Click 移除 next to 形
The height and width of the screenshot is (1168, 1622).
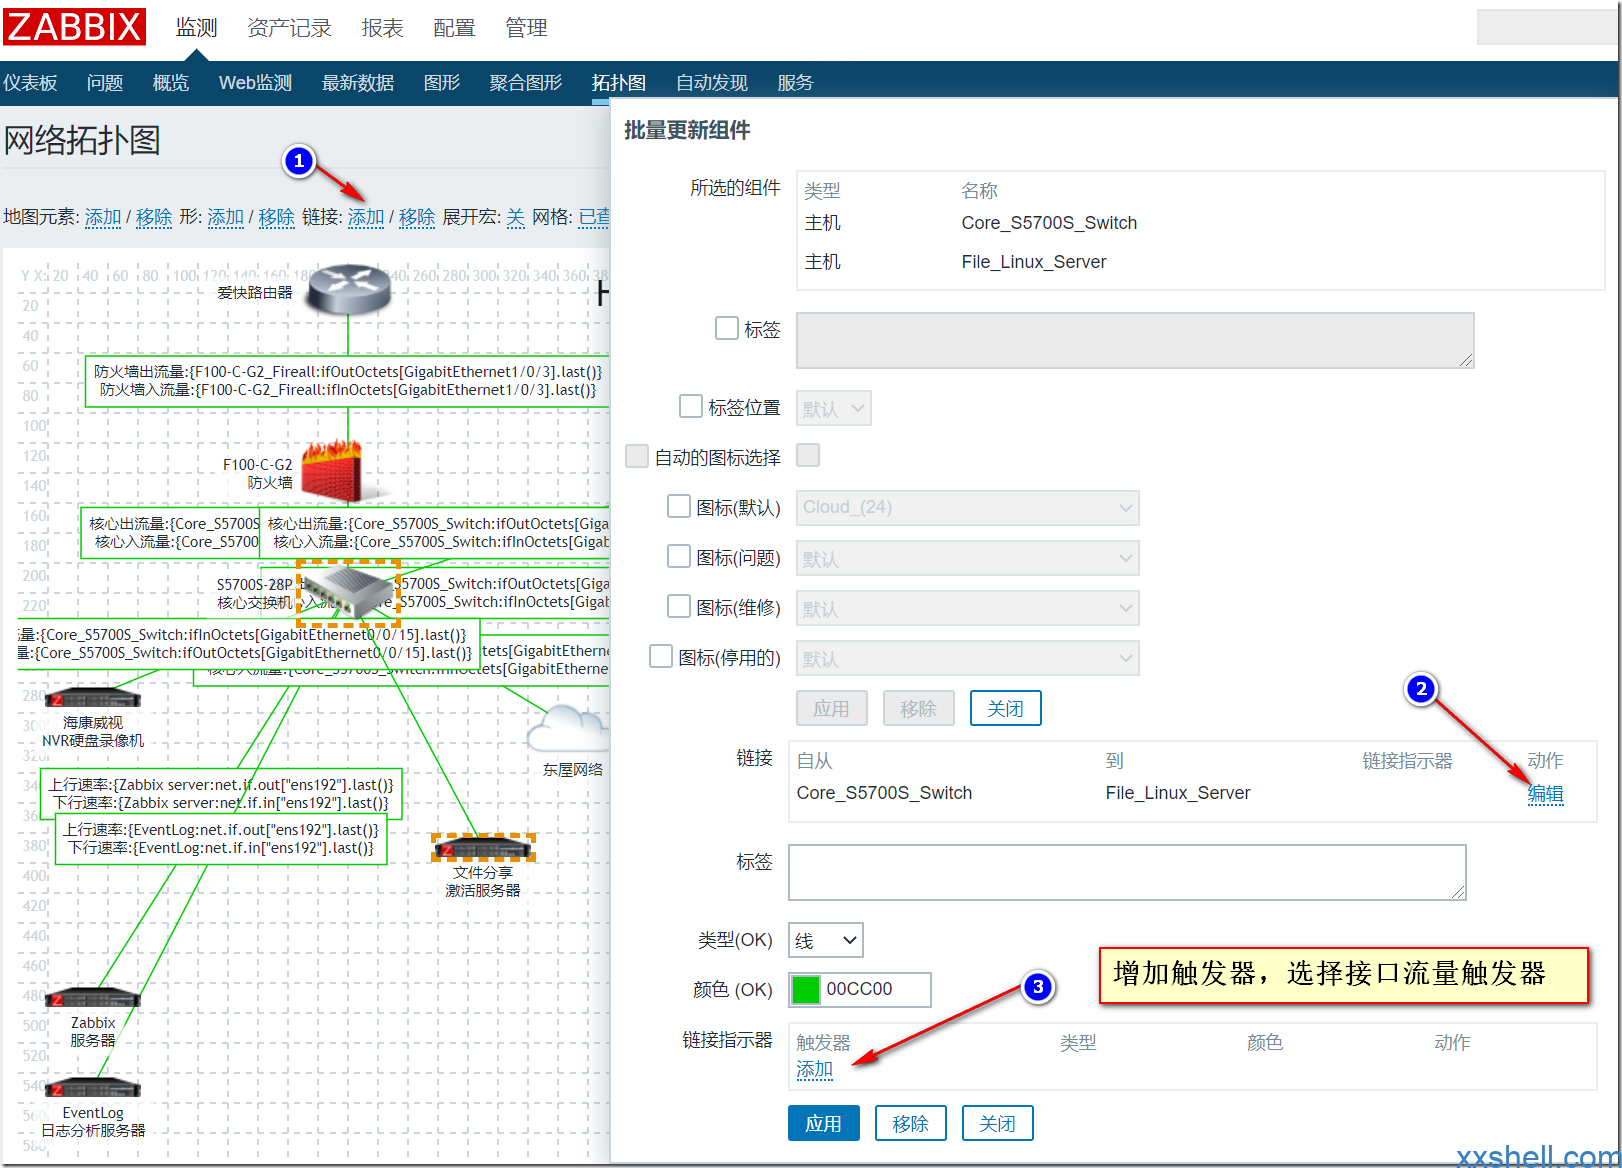(277, 217)
